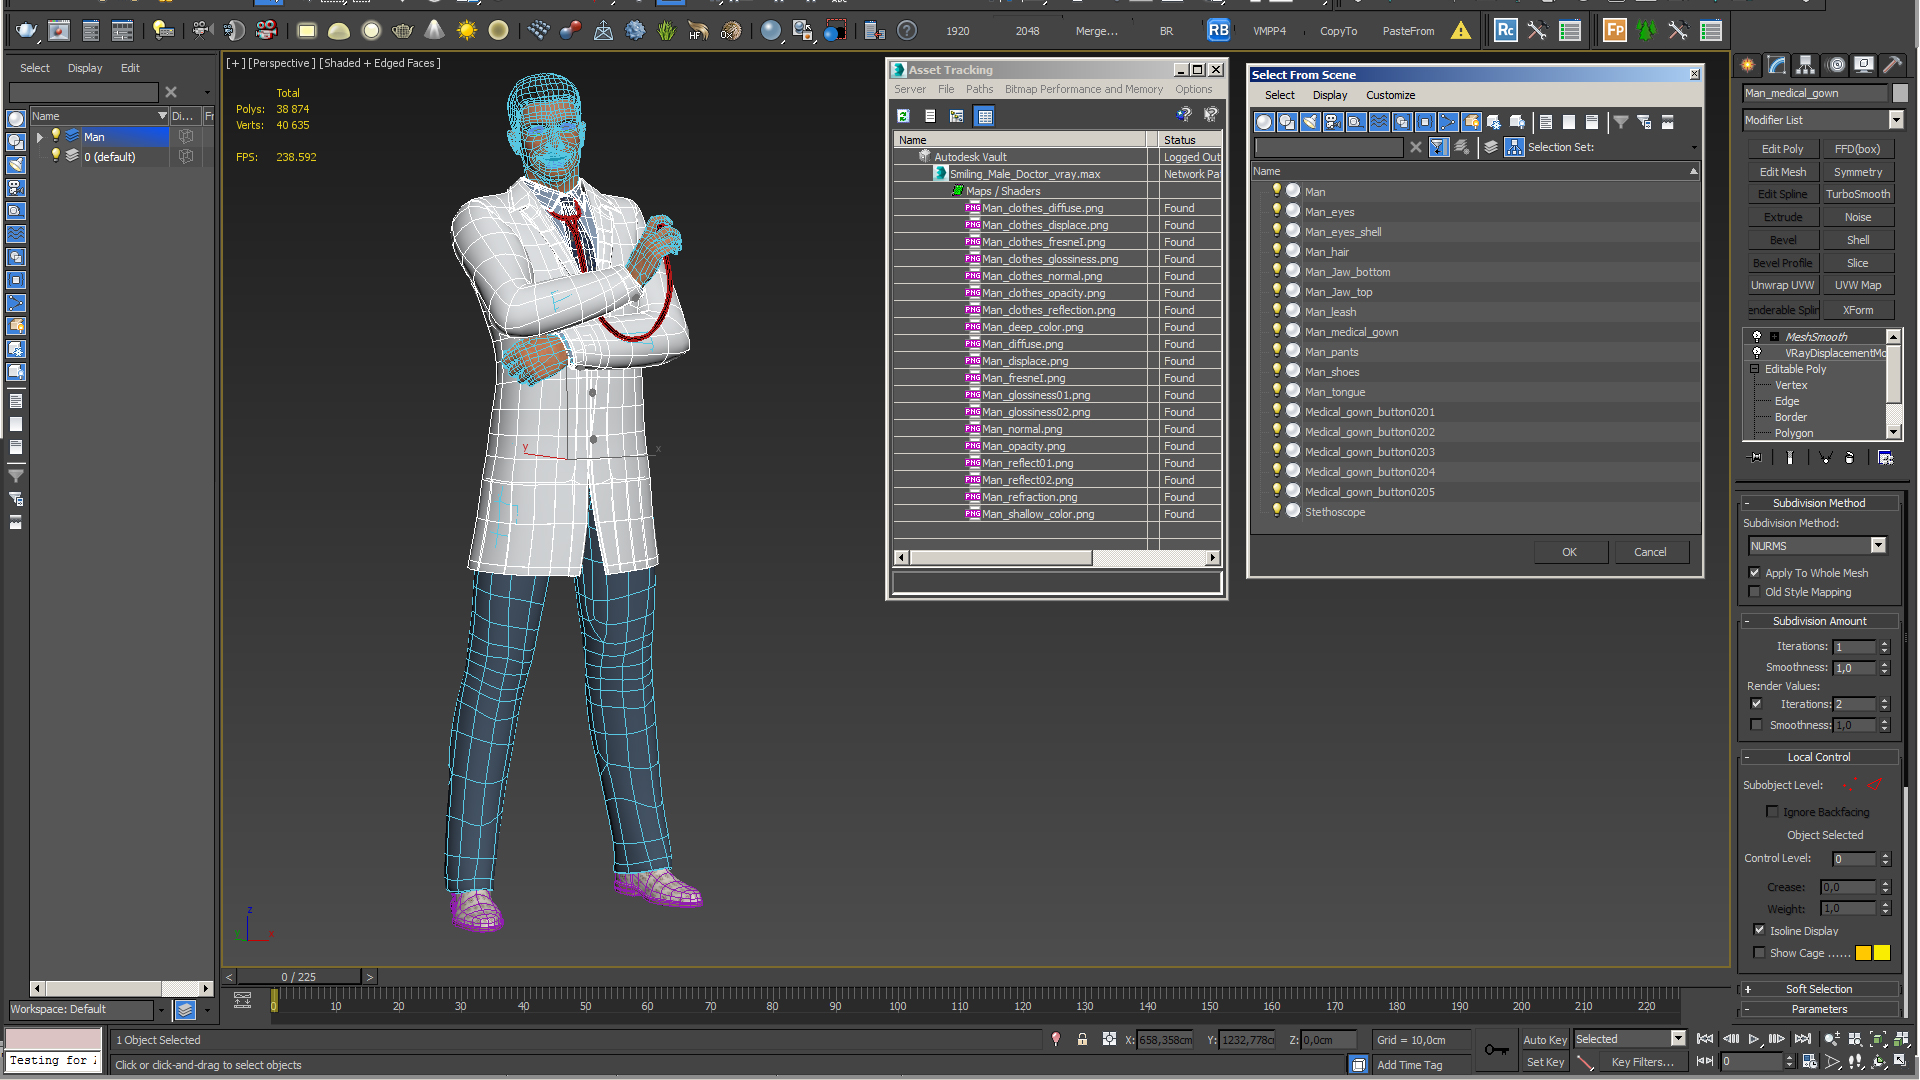Click pin stack icon below modifier stack

(x=1756, y=457)
